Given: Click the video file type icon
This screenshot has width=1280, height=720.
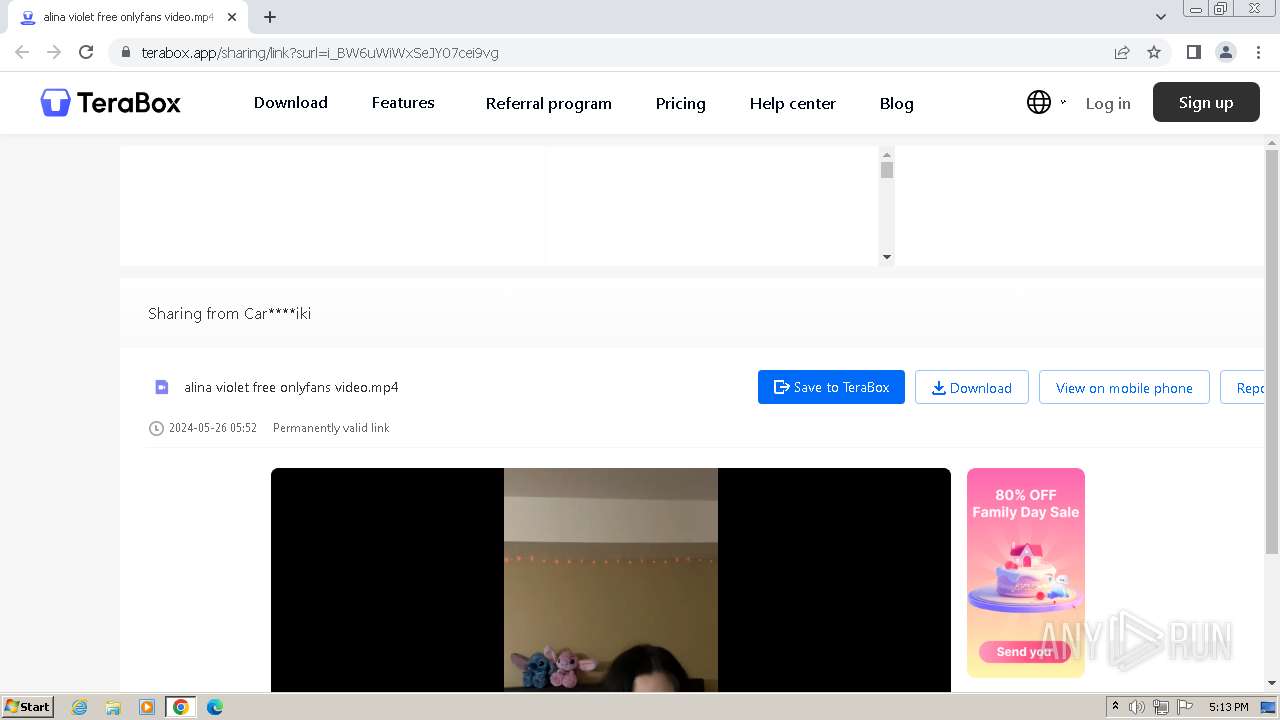Looking at the screenshot, I should pos(162,387).
